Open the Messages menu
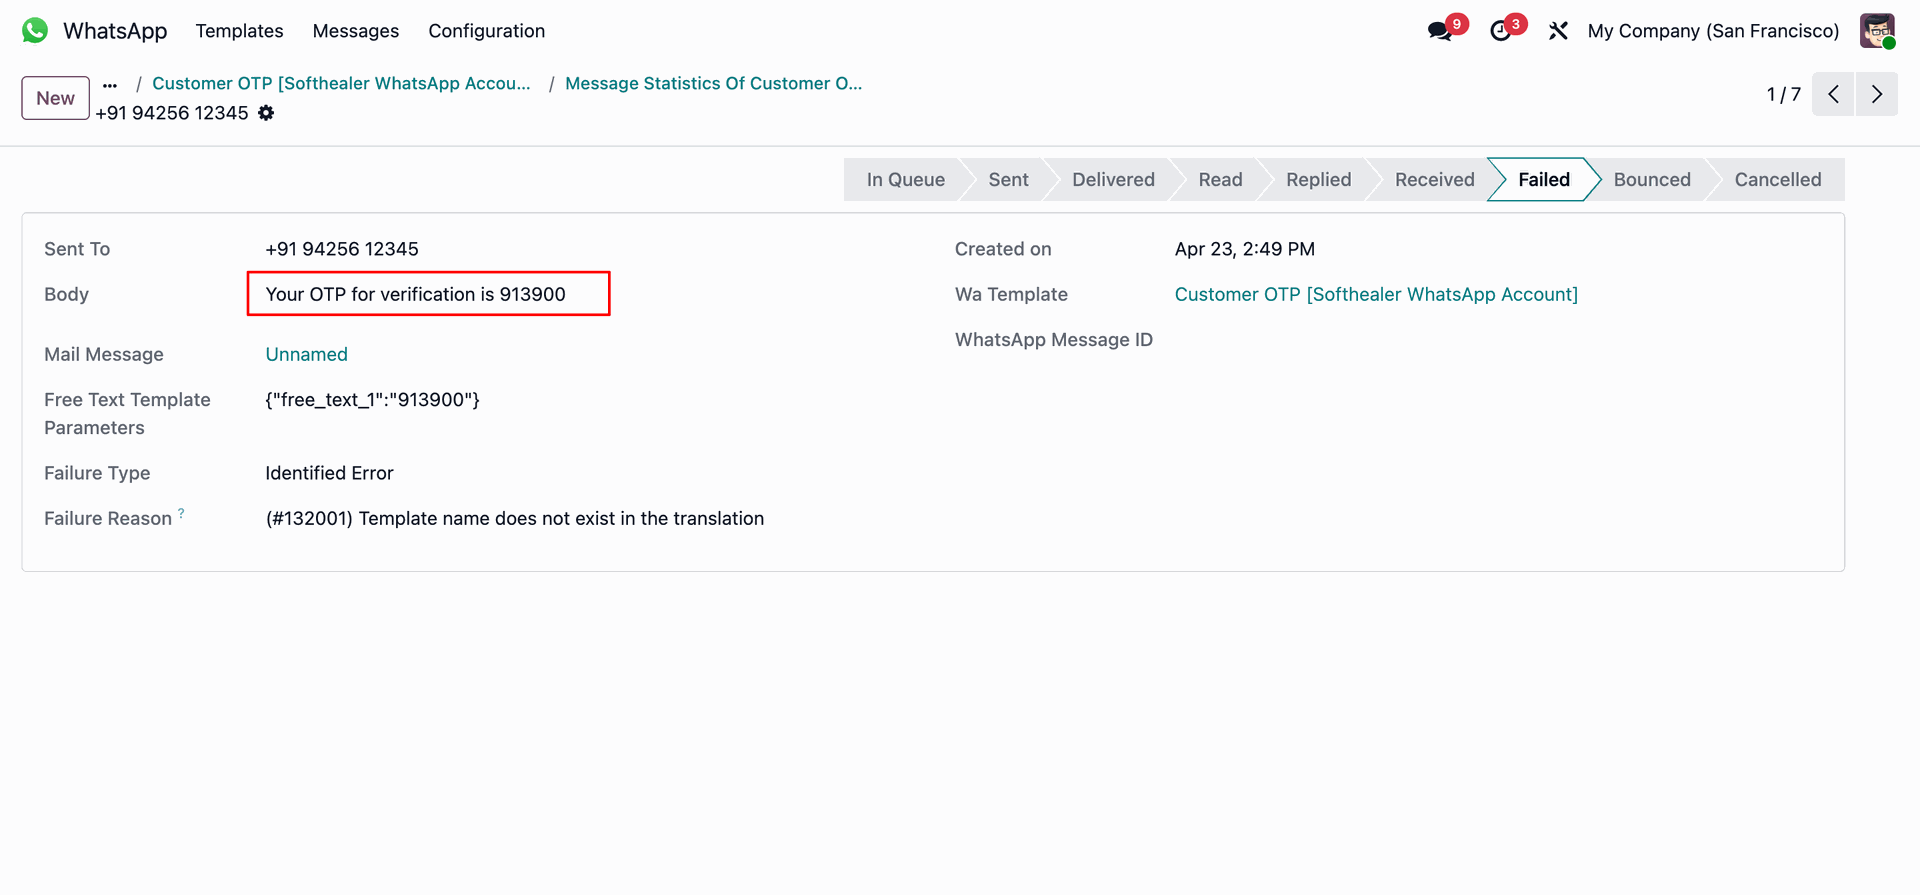Viewport: 1920px width, 895px height. [356, 31]
